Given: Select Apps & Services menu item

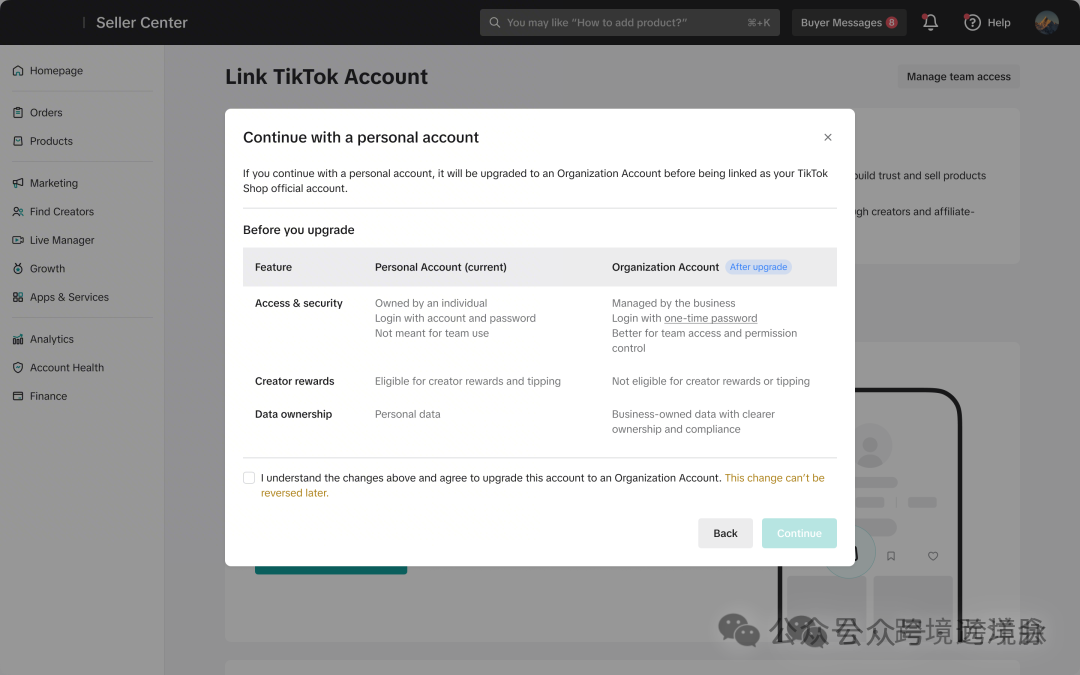Looking at the screenshot, I should 69,297.
